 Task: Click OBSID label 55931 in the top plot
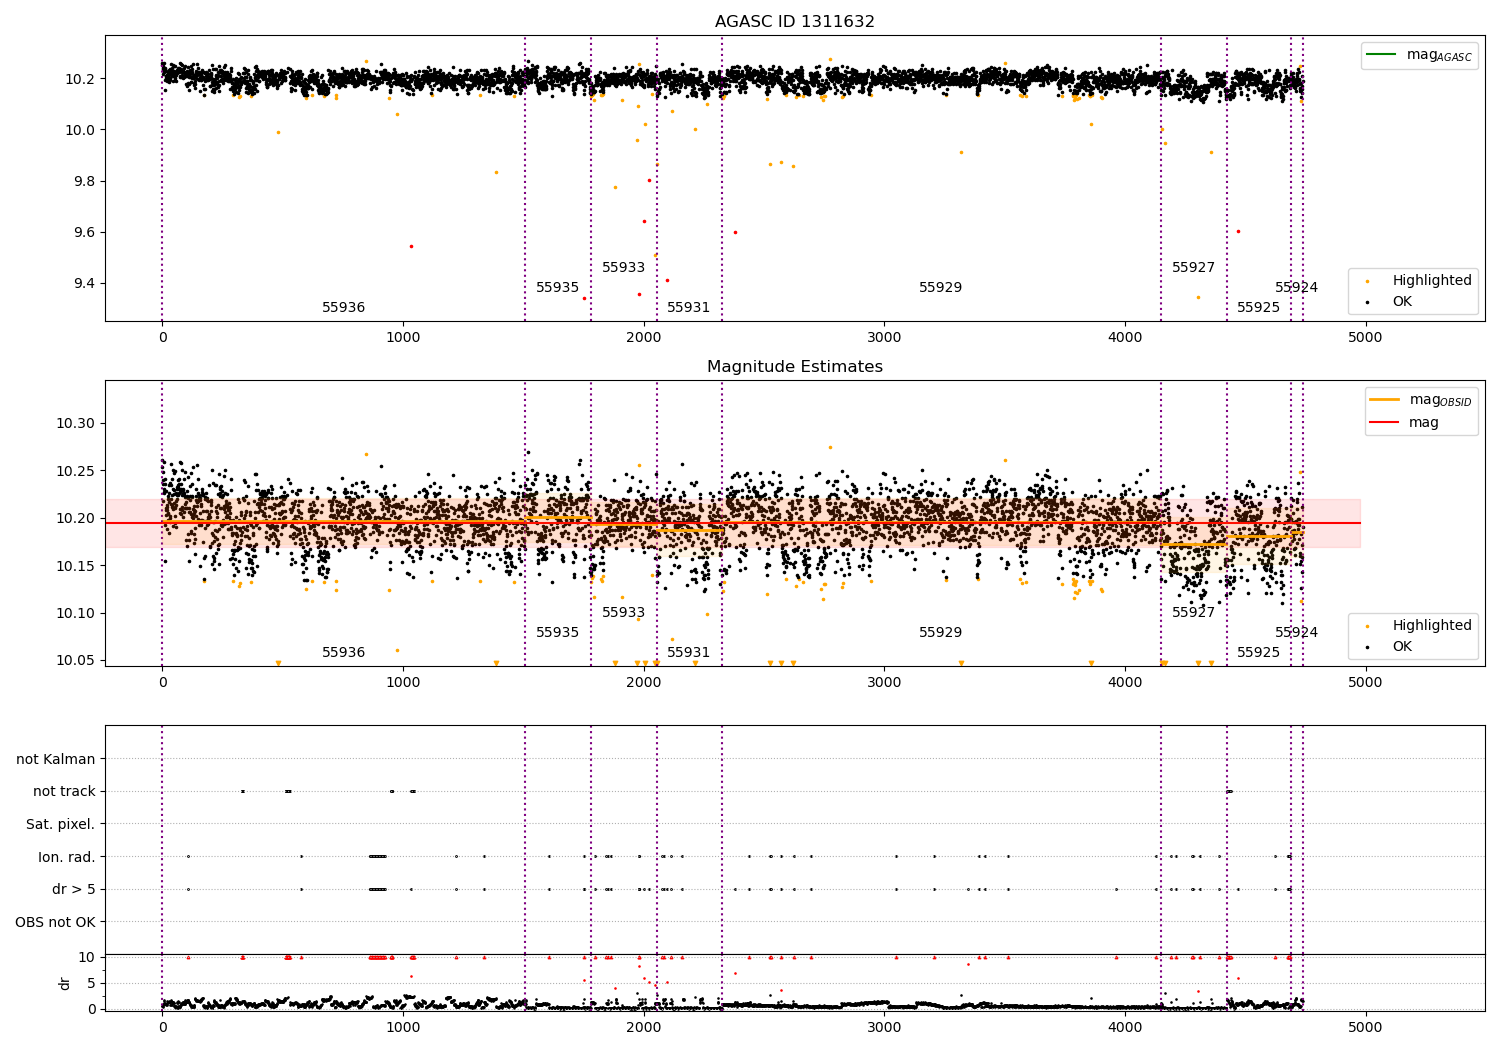(688, 307)
